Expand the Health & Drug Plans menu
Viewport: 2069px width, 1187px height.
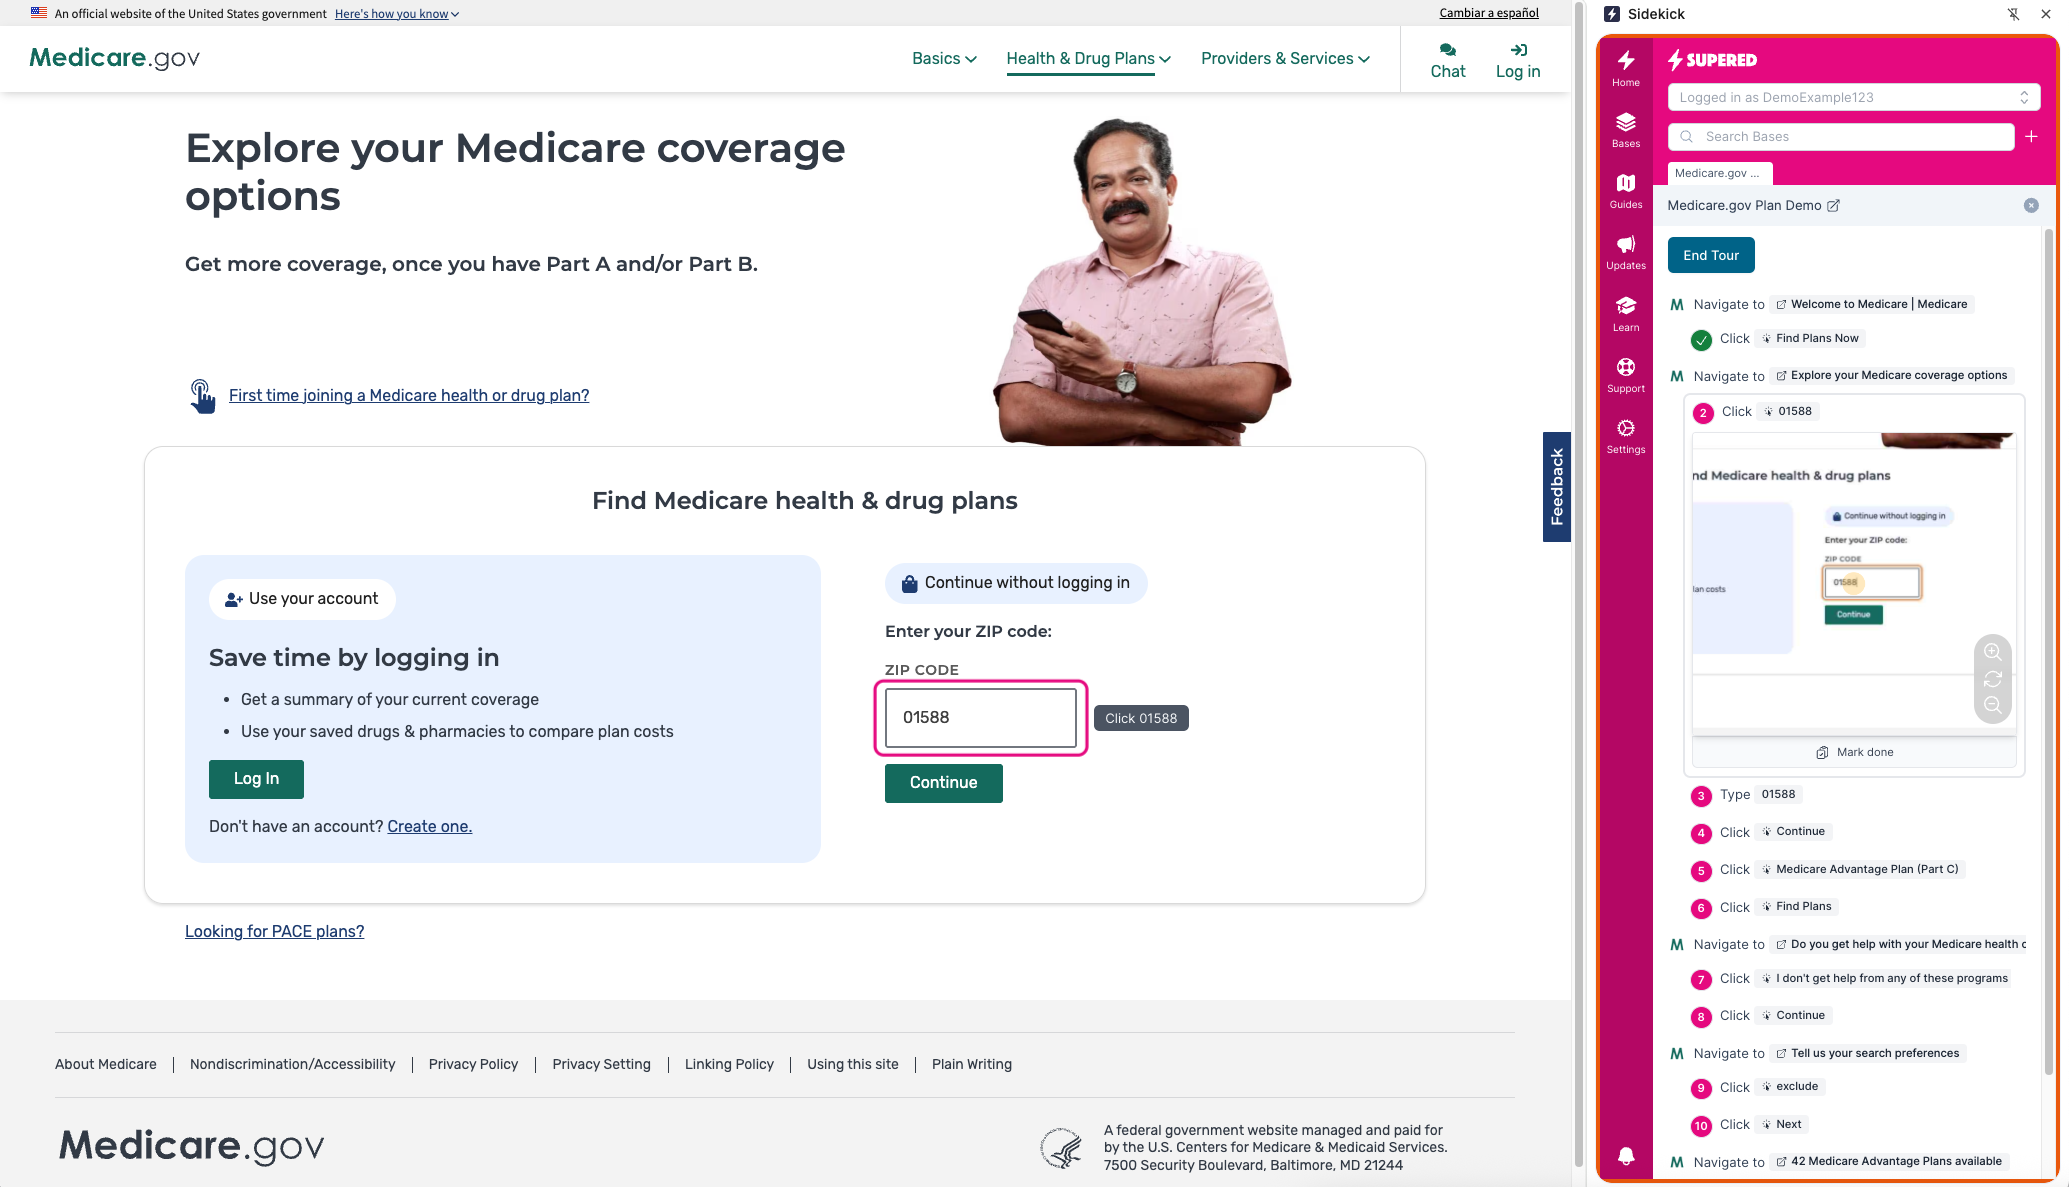pos(1088,59)
